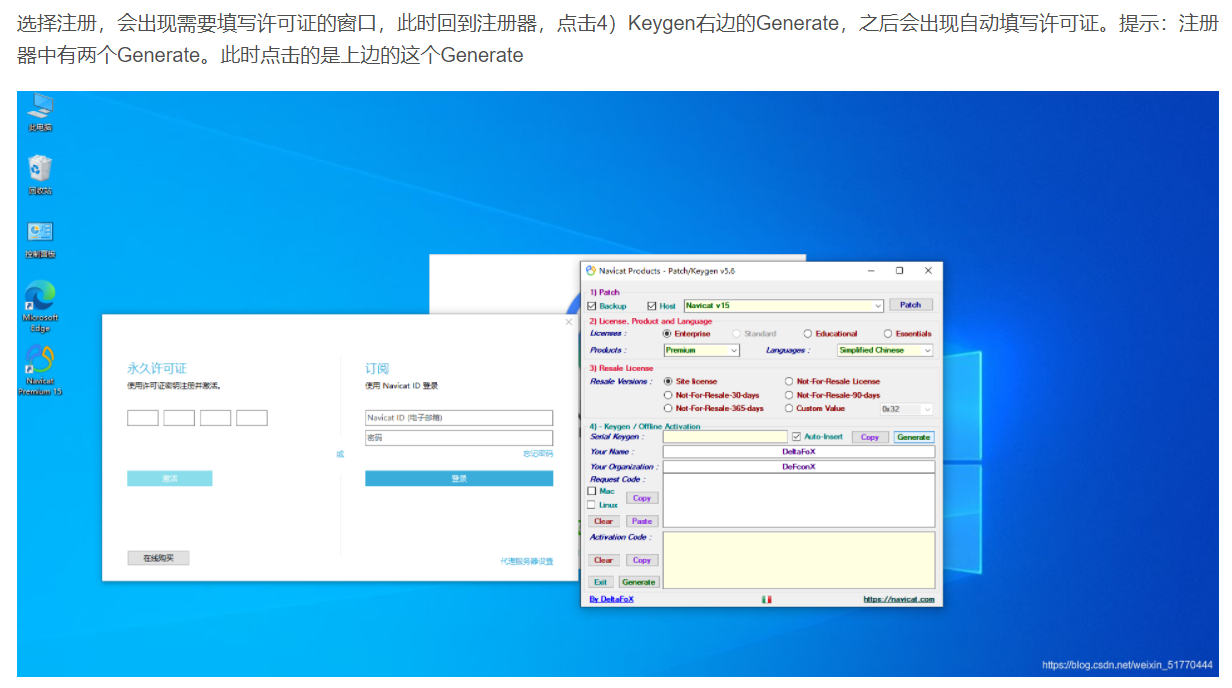Image resolution: width=1232 pixels, height=688 pixels.
Task: Click the Navicat ID email field
Action: pos(459,418)
